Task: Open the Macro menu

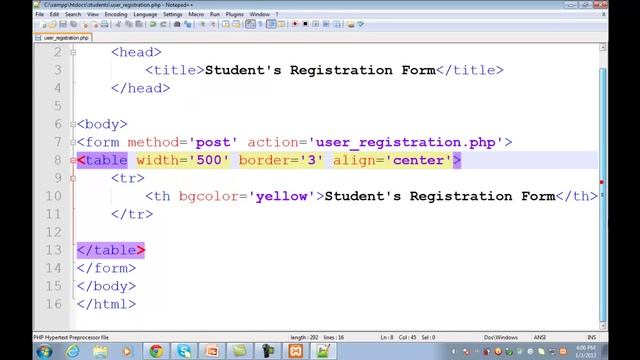Action: pos(196,14)
